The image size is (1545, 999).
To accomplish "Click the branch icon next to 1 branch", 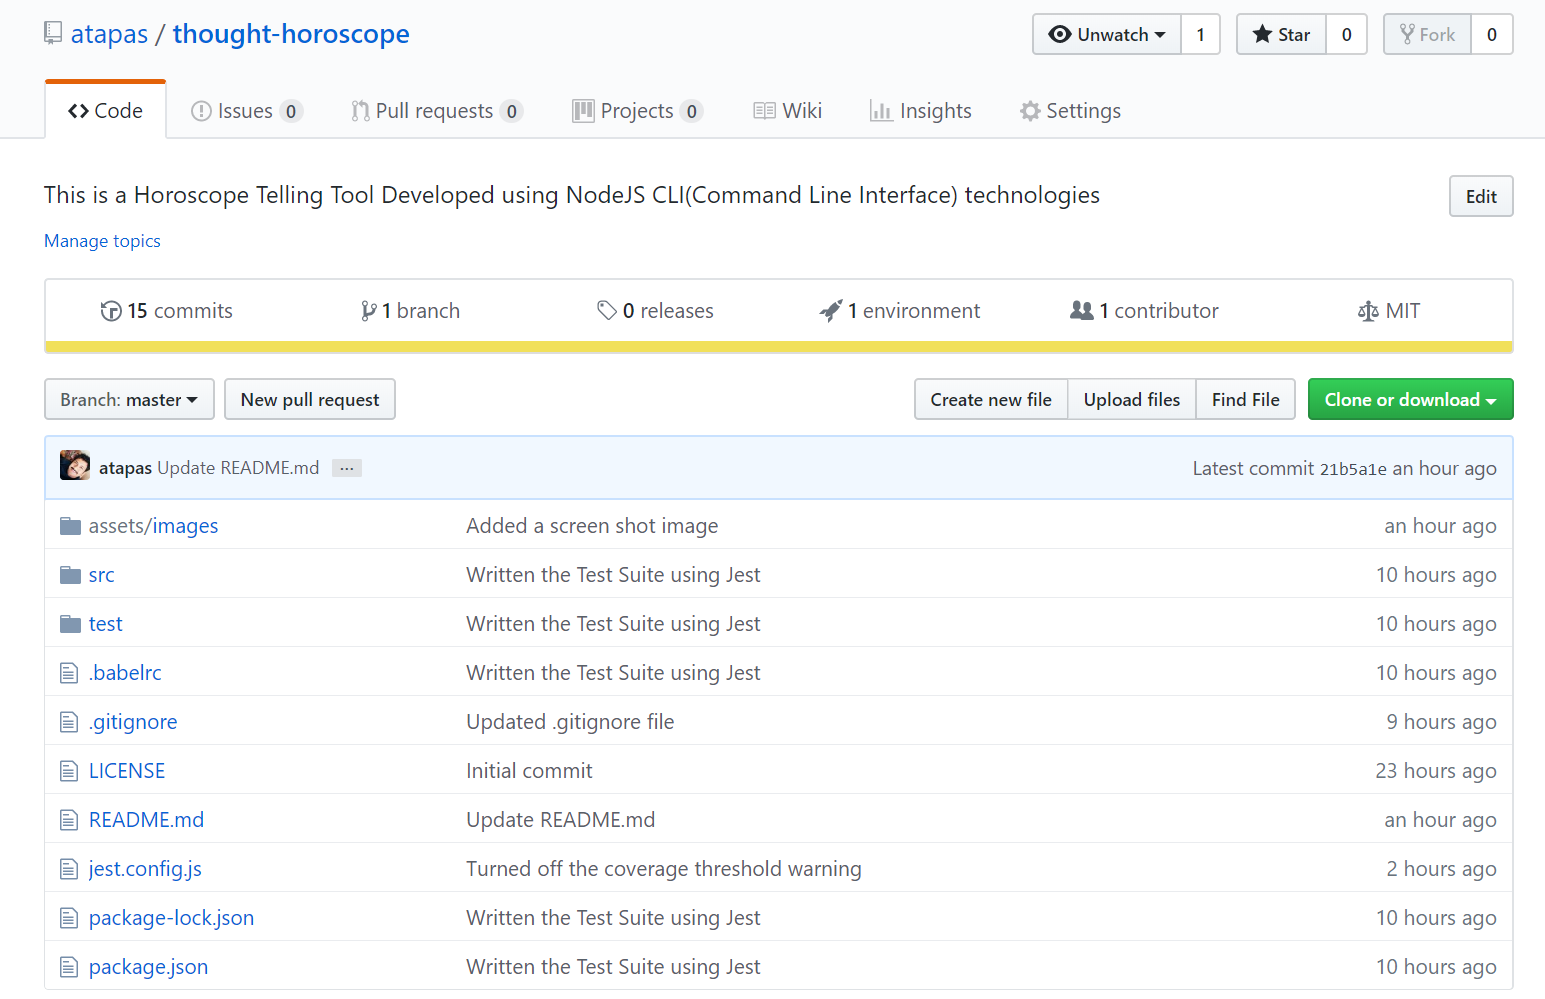I will (369, 311).
